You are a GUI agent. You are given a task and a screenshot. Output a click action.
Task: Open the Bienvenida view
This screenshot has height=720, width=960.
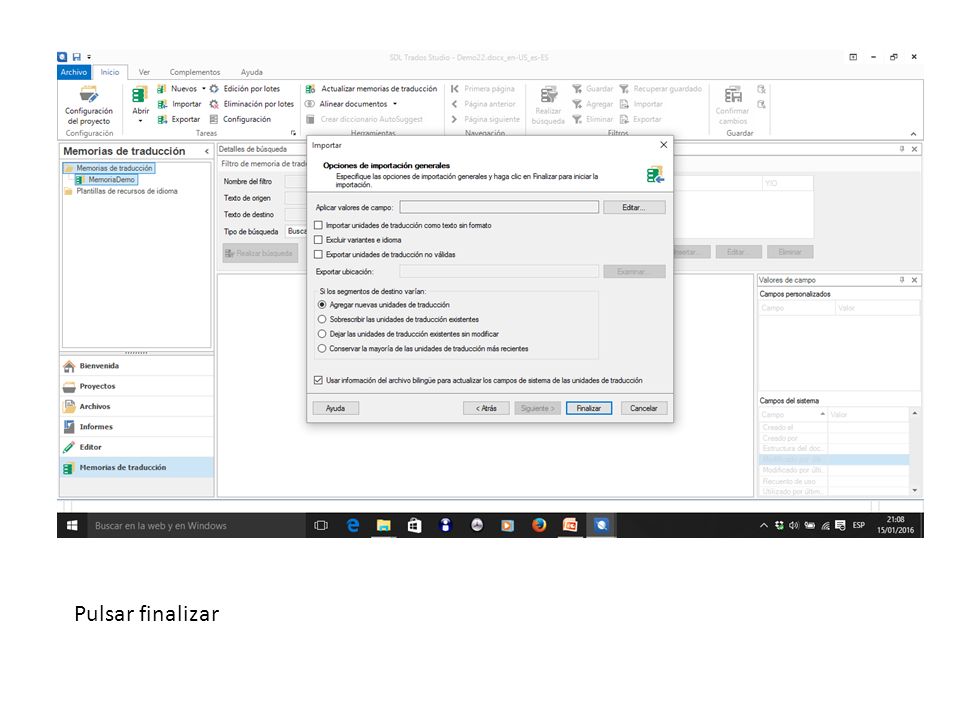coord(137,366)
